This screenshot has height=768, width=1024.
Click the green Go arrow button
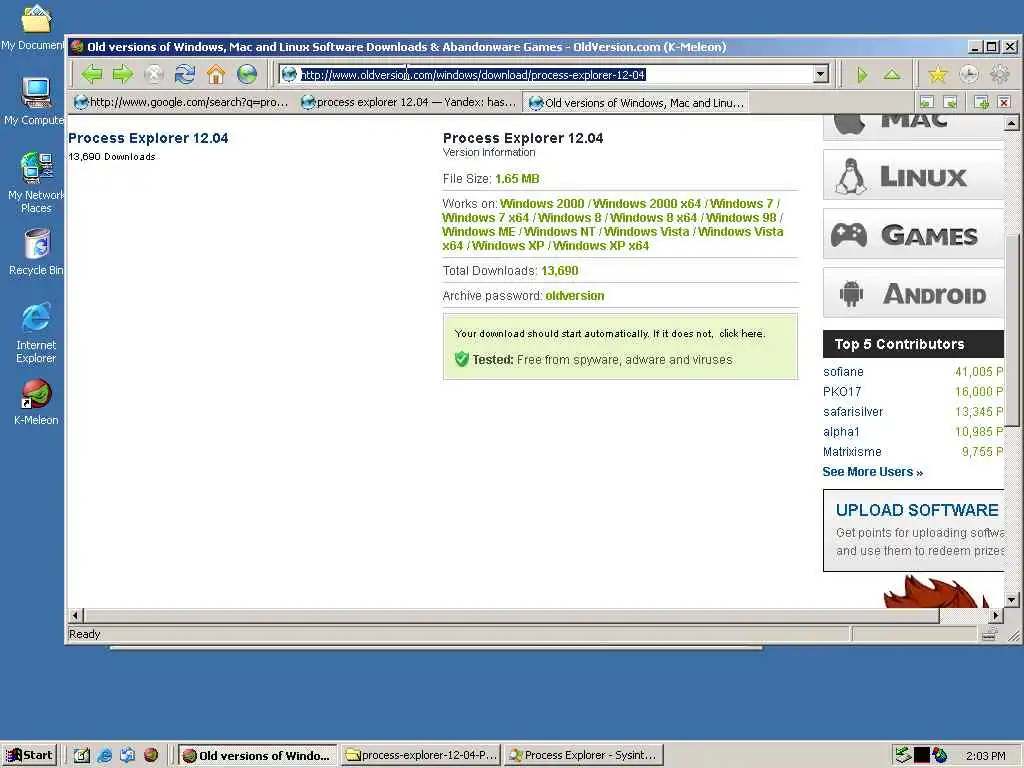pyautogui.click(x=862, y=75)
